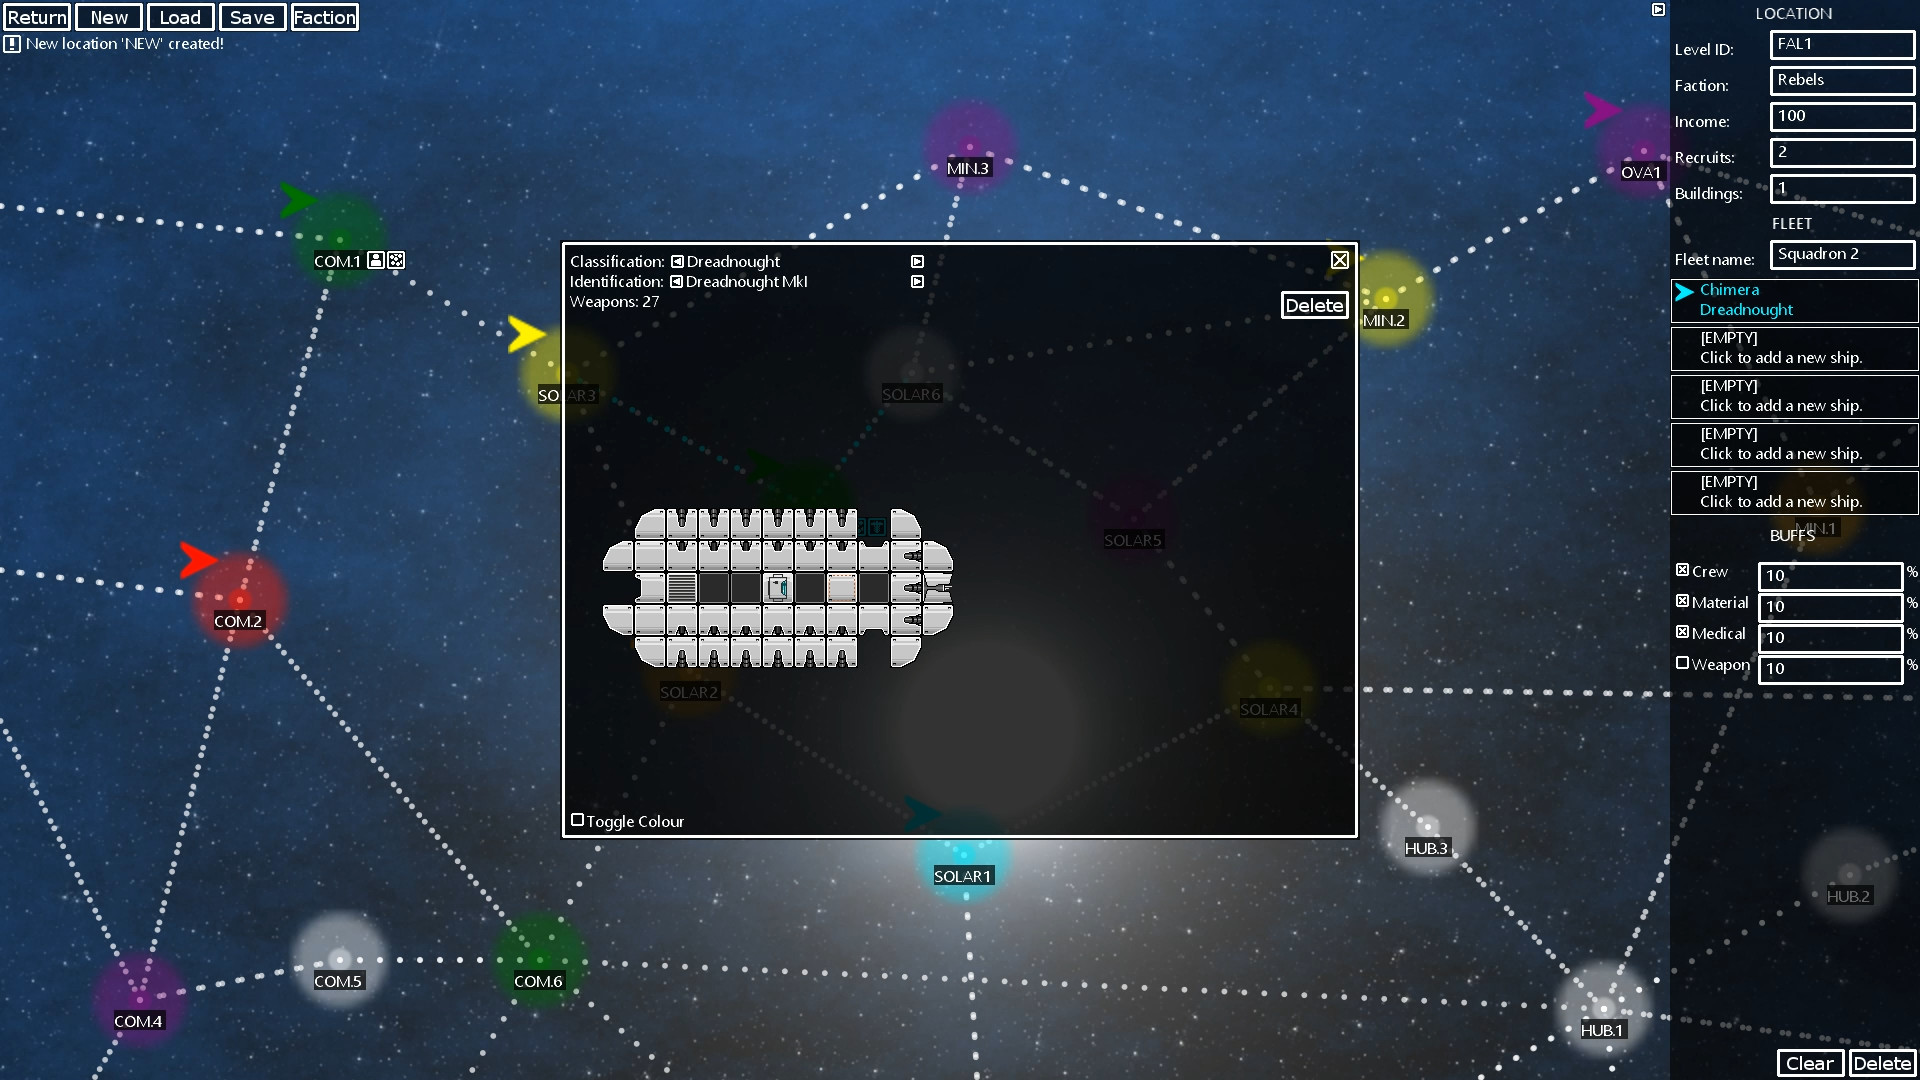Expand the Identification dropdown selector
This screenshot has width=1920, height=1080.
pos(919,281)
